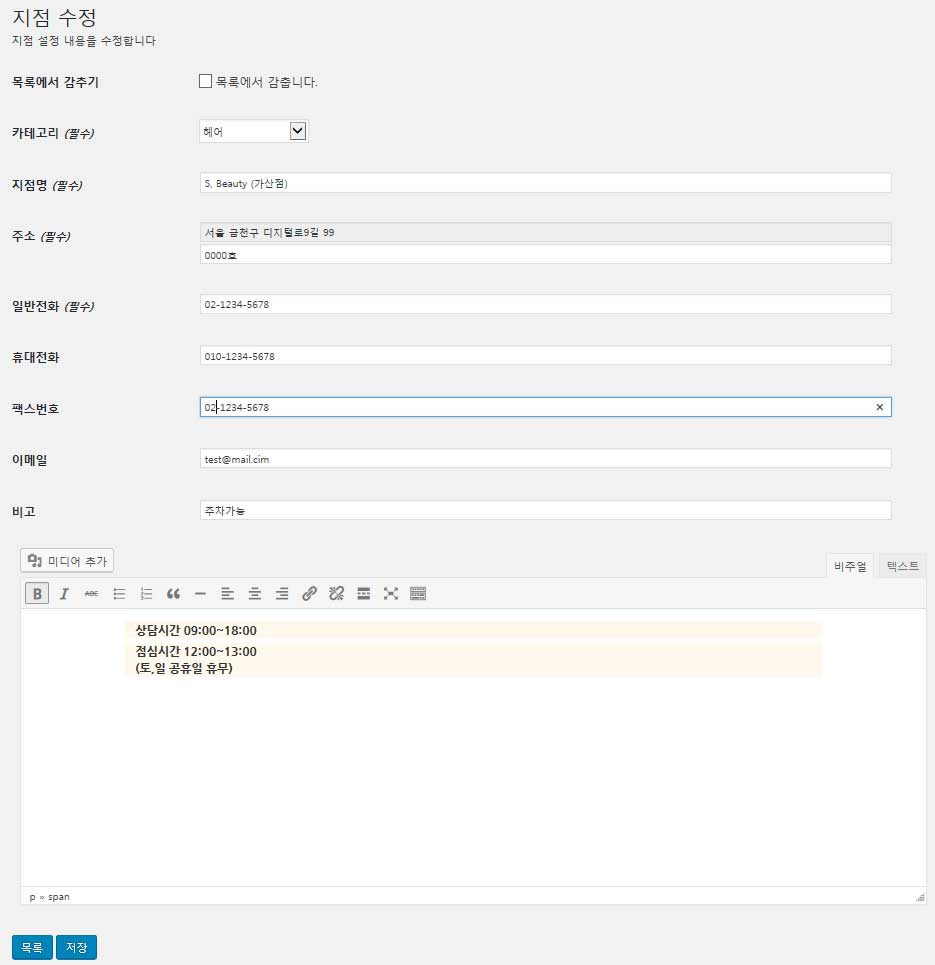Grab the editor resize handle corner
Screen dimensions: 935x965
point(920,898)
